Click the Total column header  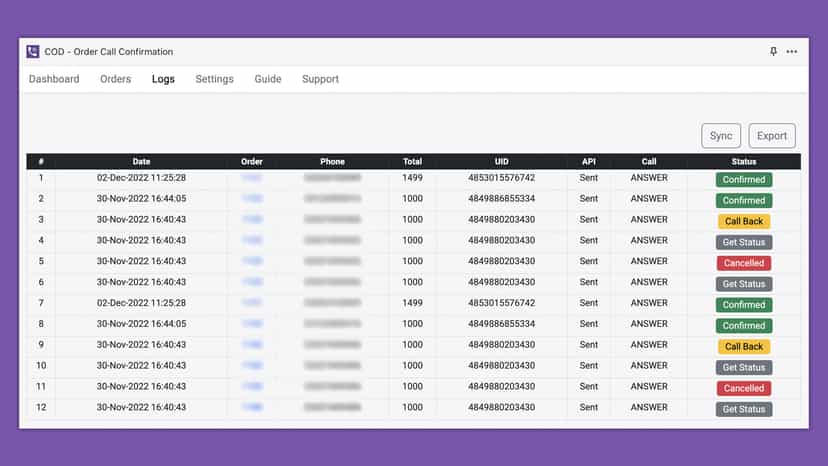pos(412,162)
